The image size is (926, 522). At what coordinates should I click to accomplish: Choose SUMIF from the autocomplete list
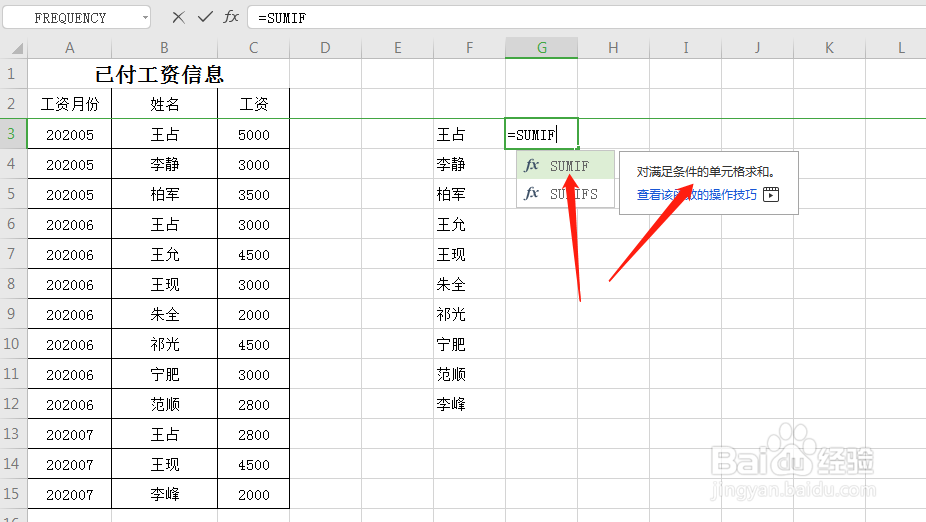(565, 166)
